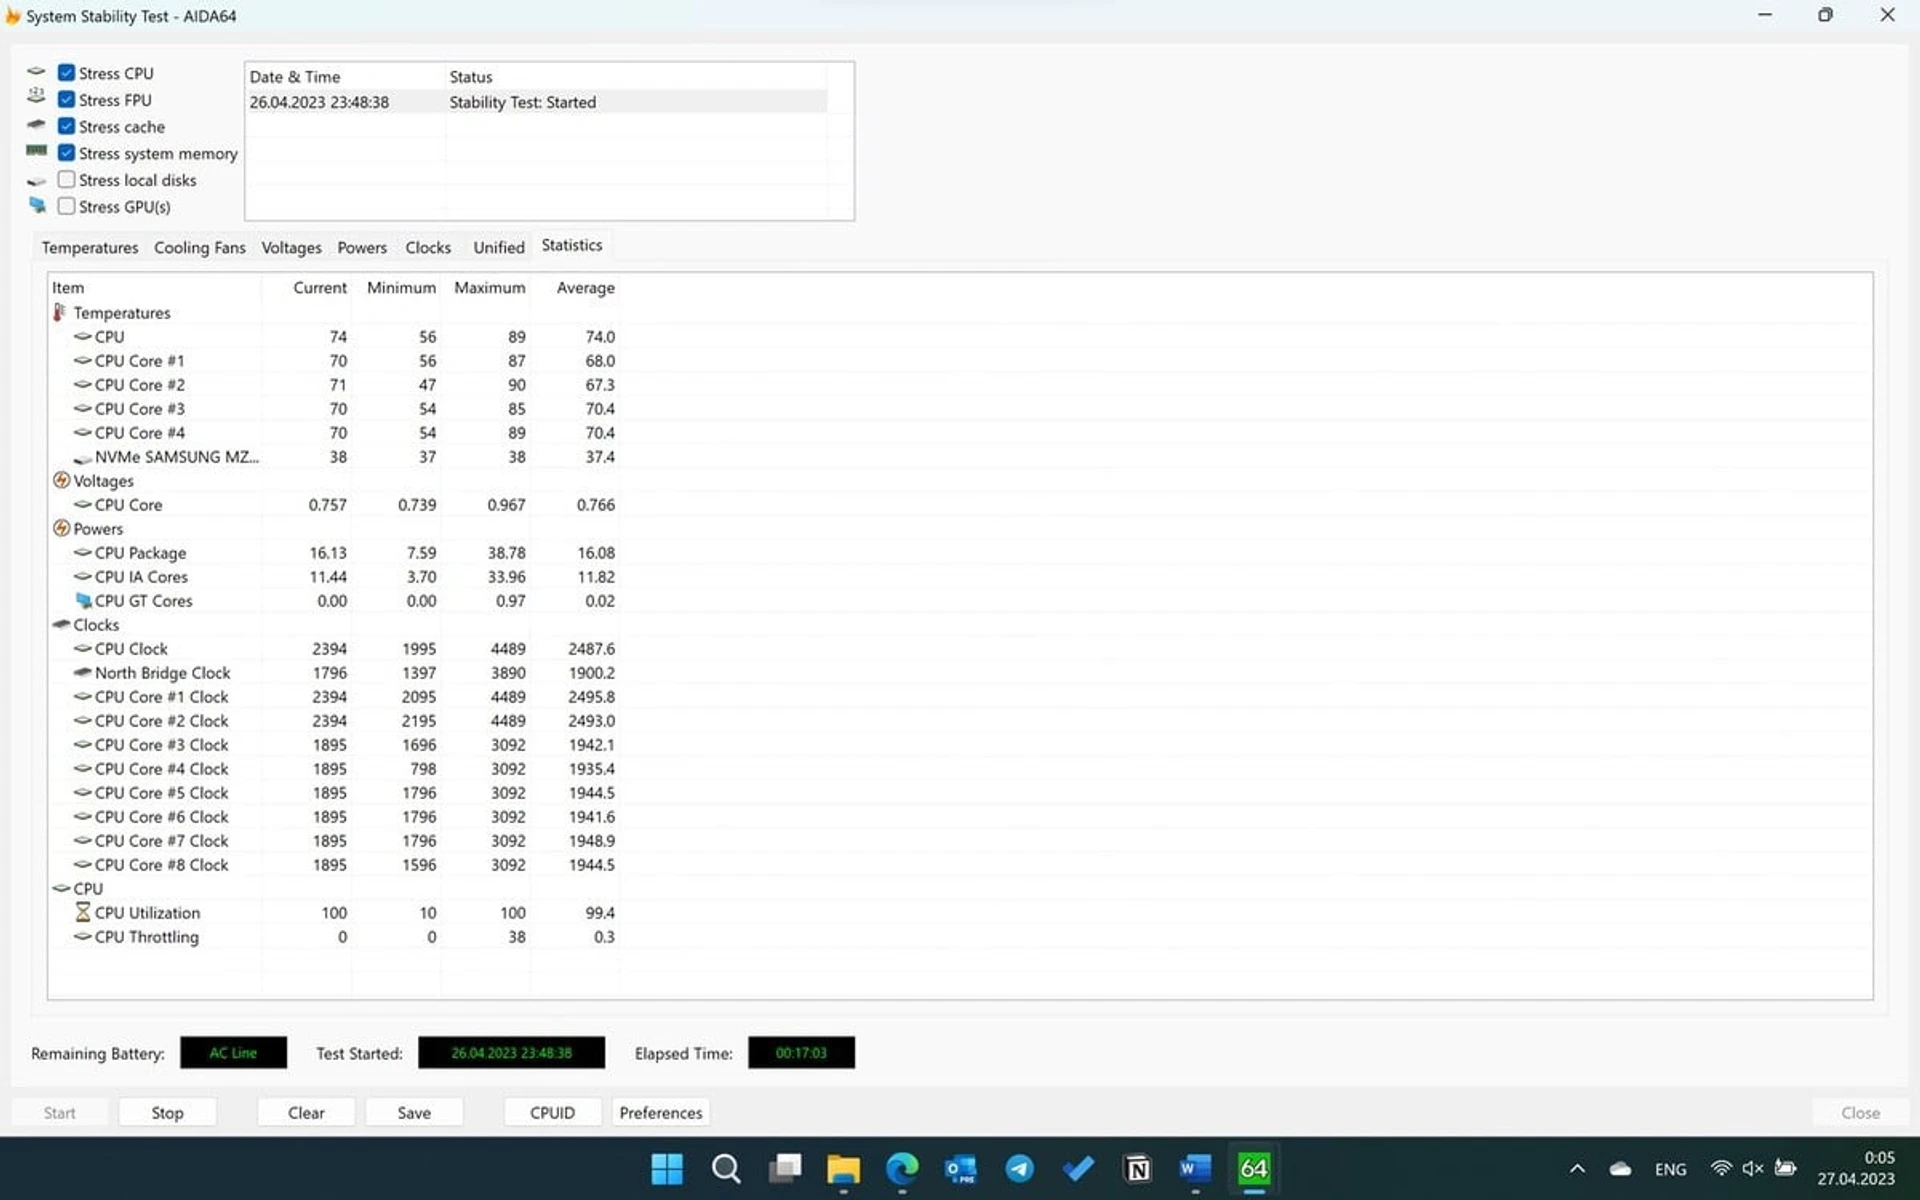This screenshot has height=1200, width=1920.
Task: Click the Voltages group icon
Action: pyautogui.click(x=61, y=480)
